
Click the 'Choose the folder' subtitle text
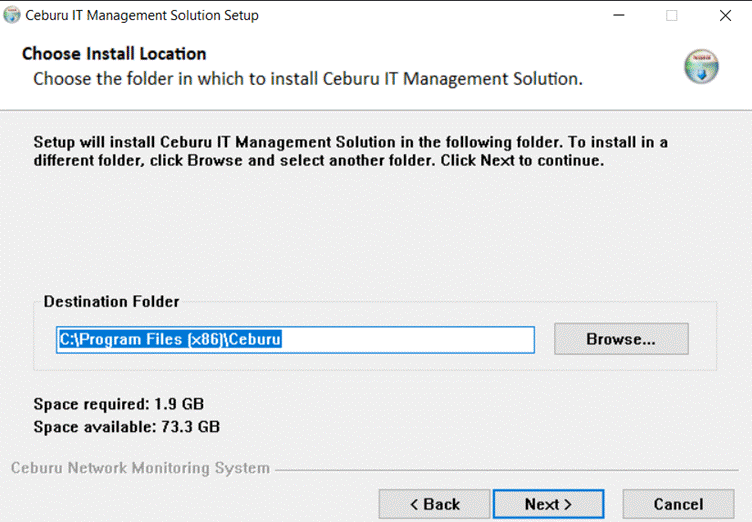pyautogui.click(x=308, y=79)
